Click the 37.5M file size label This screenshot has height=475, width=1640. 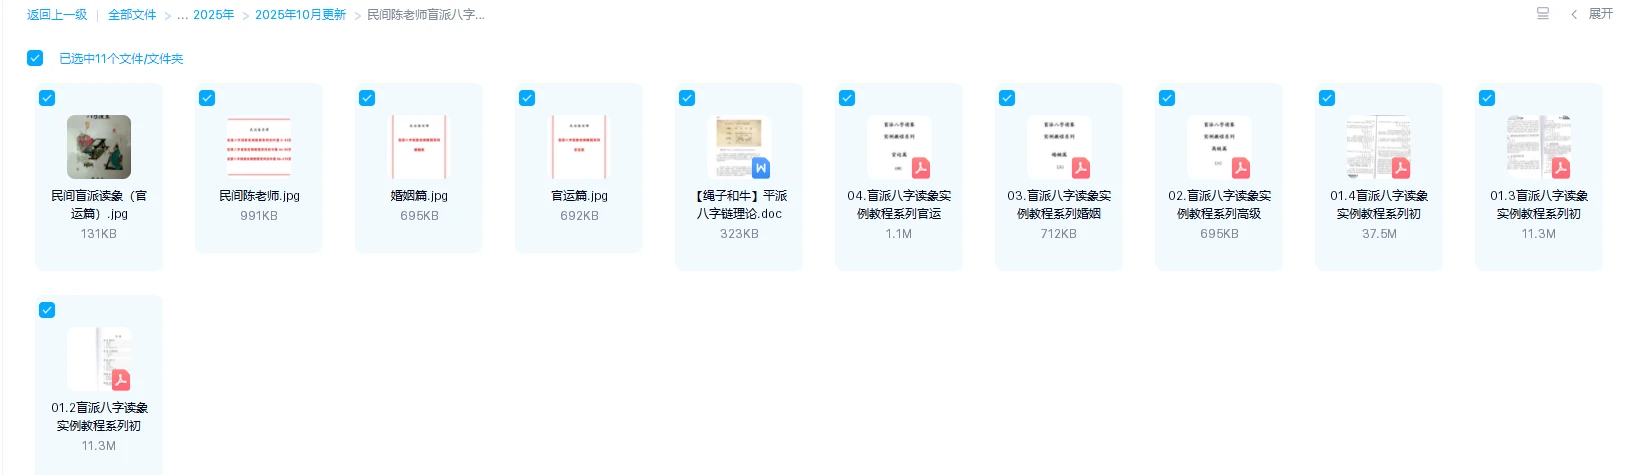point(1379,234)
